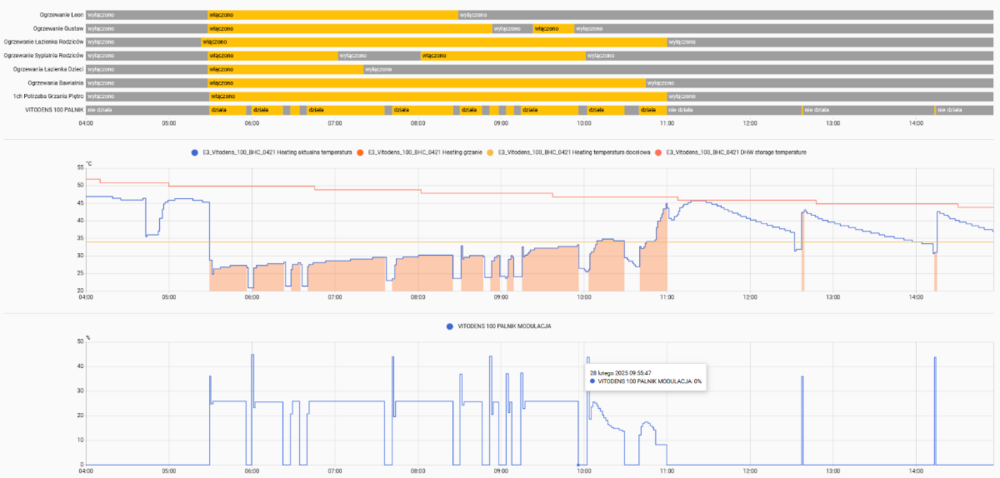Screen dimensions: 1000x478
Task: Click the Ogrzewanie Leon row label
Action: 54,15
